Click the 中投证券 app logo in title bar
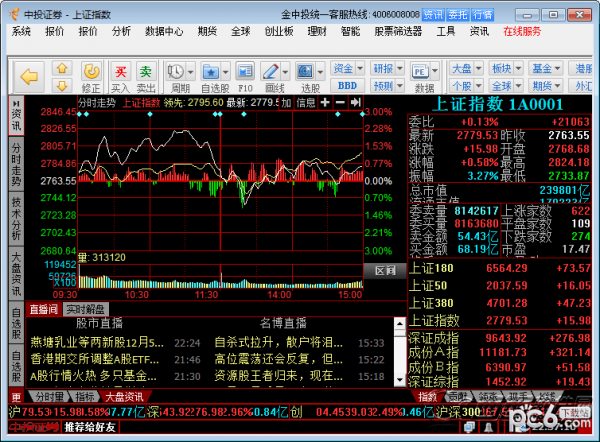600x442 pixels. coord(15,14)
